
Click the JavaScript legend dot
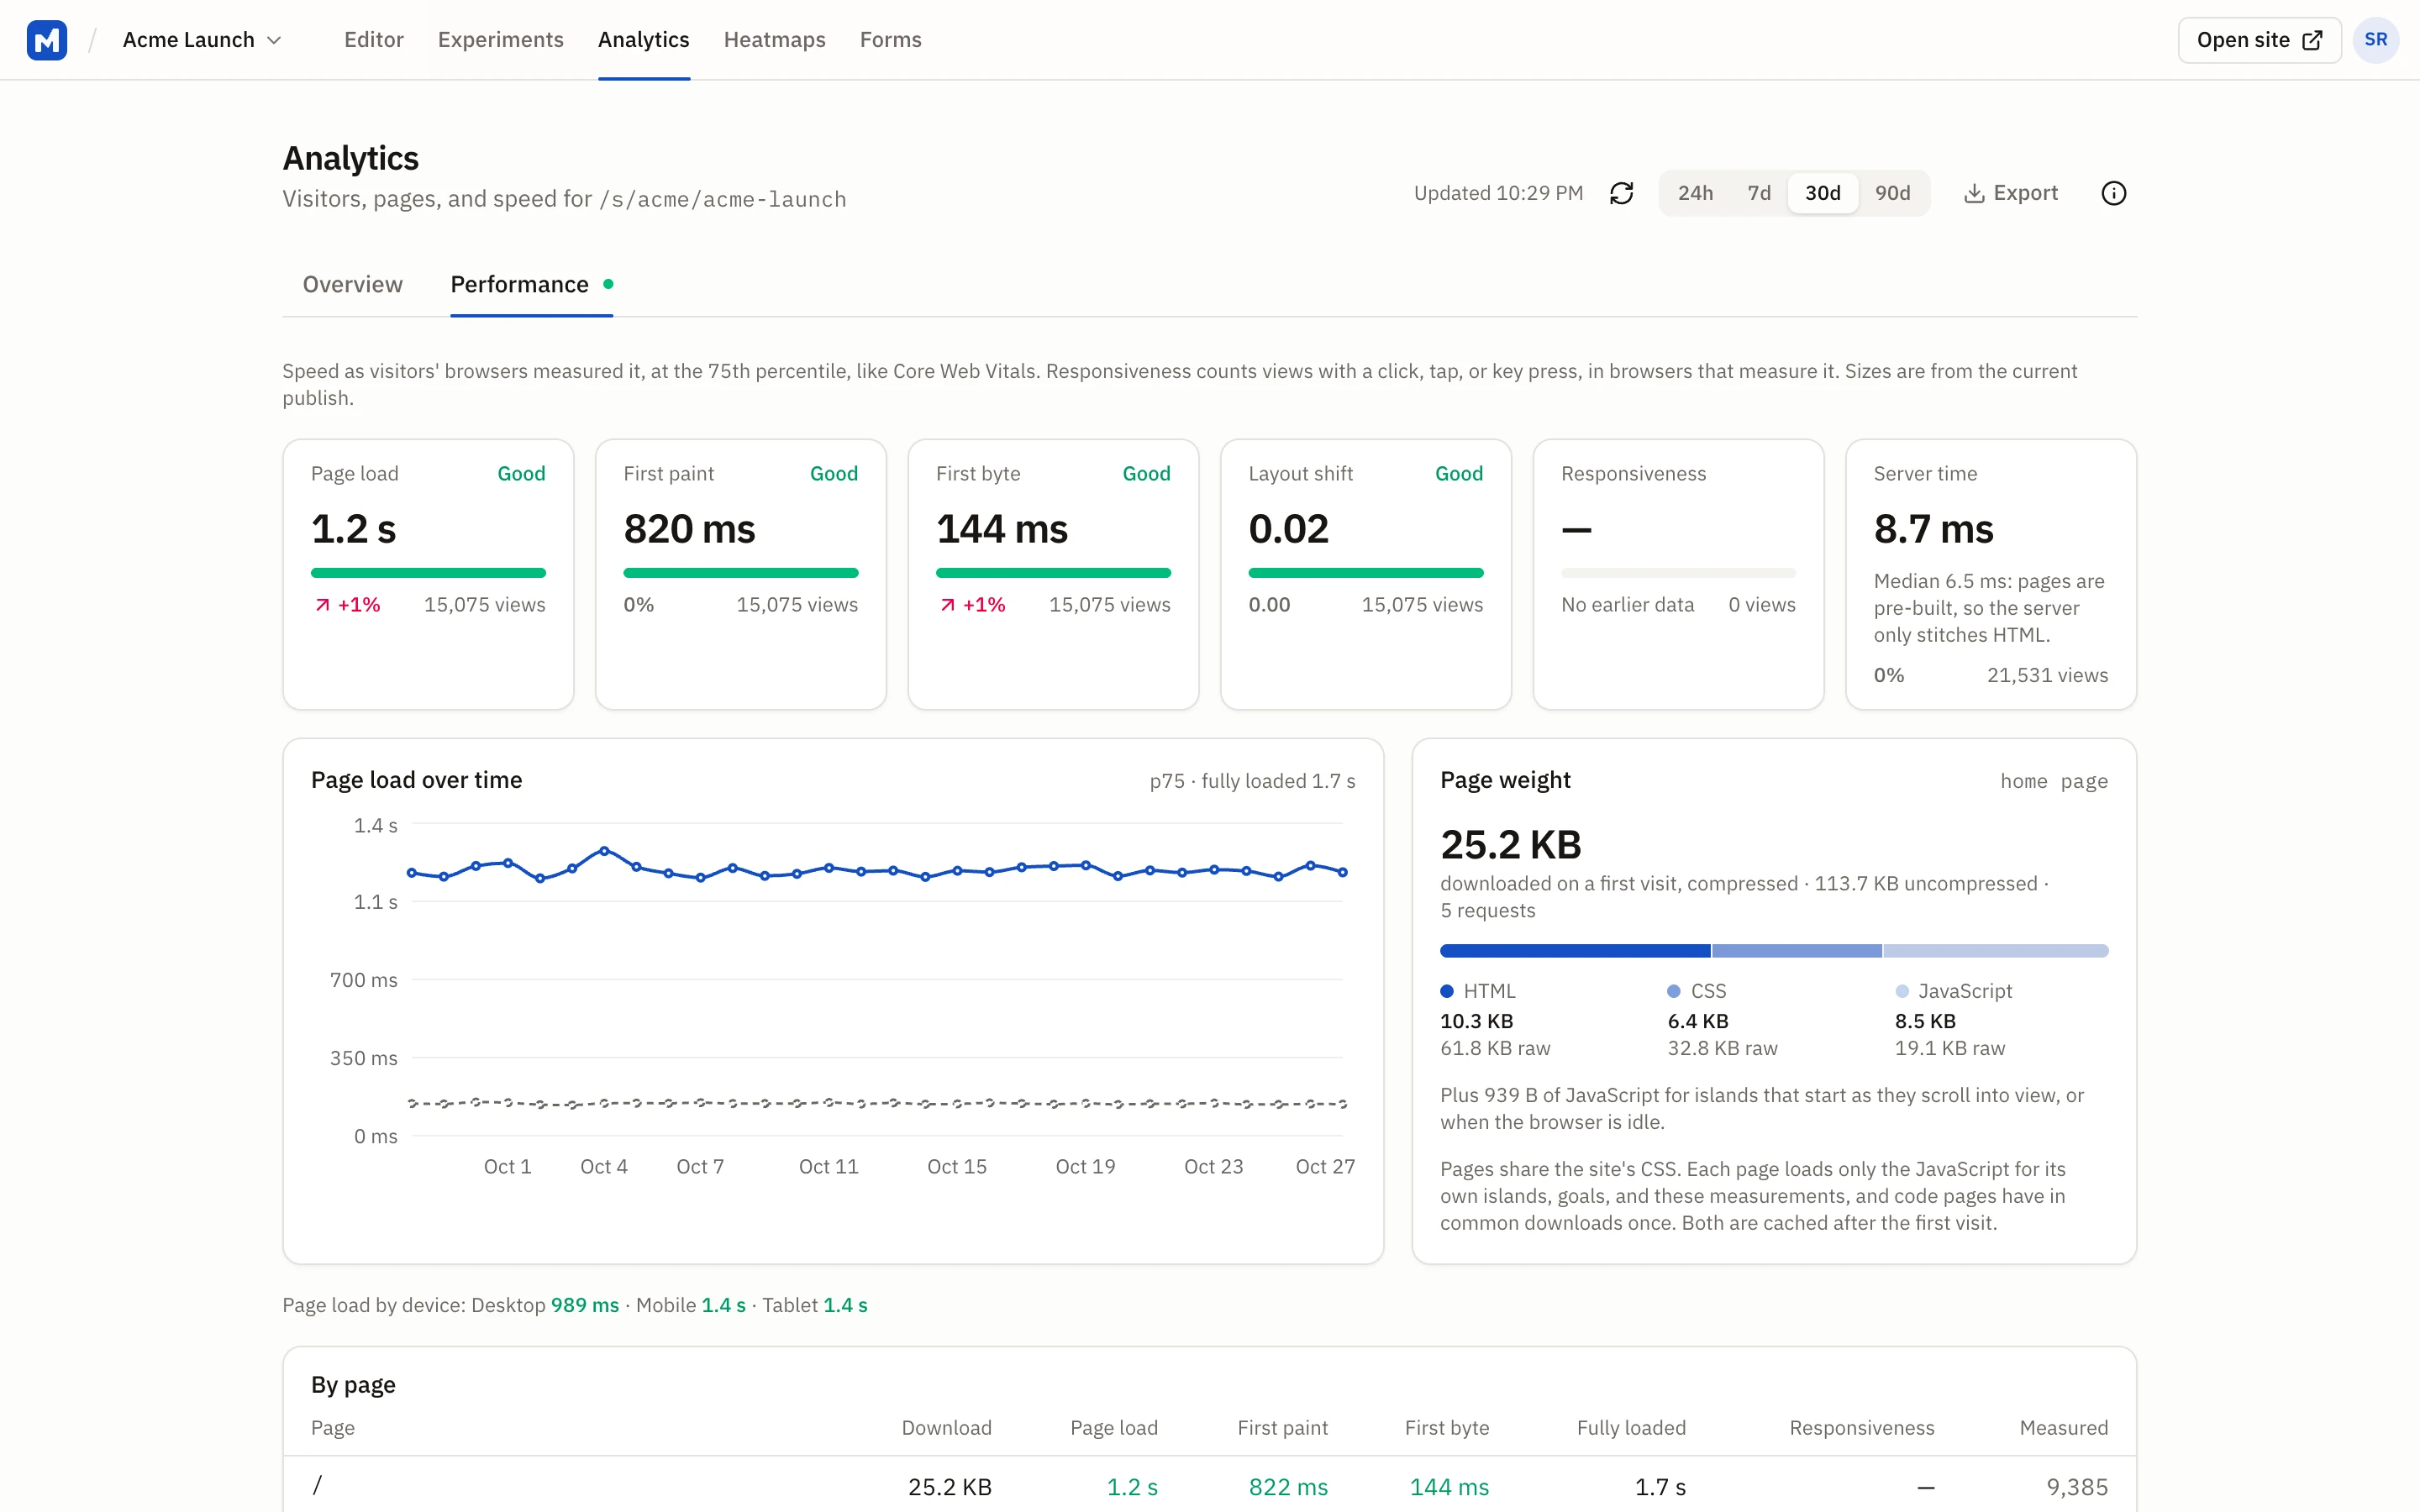pyautogui.click(x=1901, y=991)
